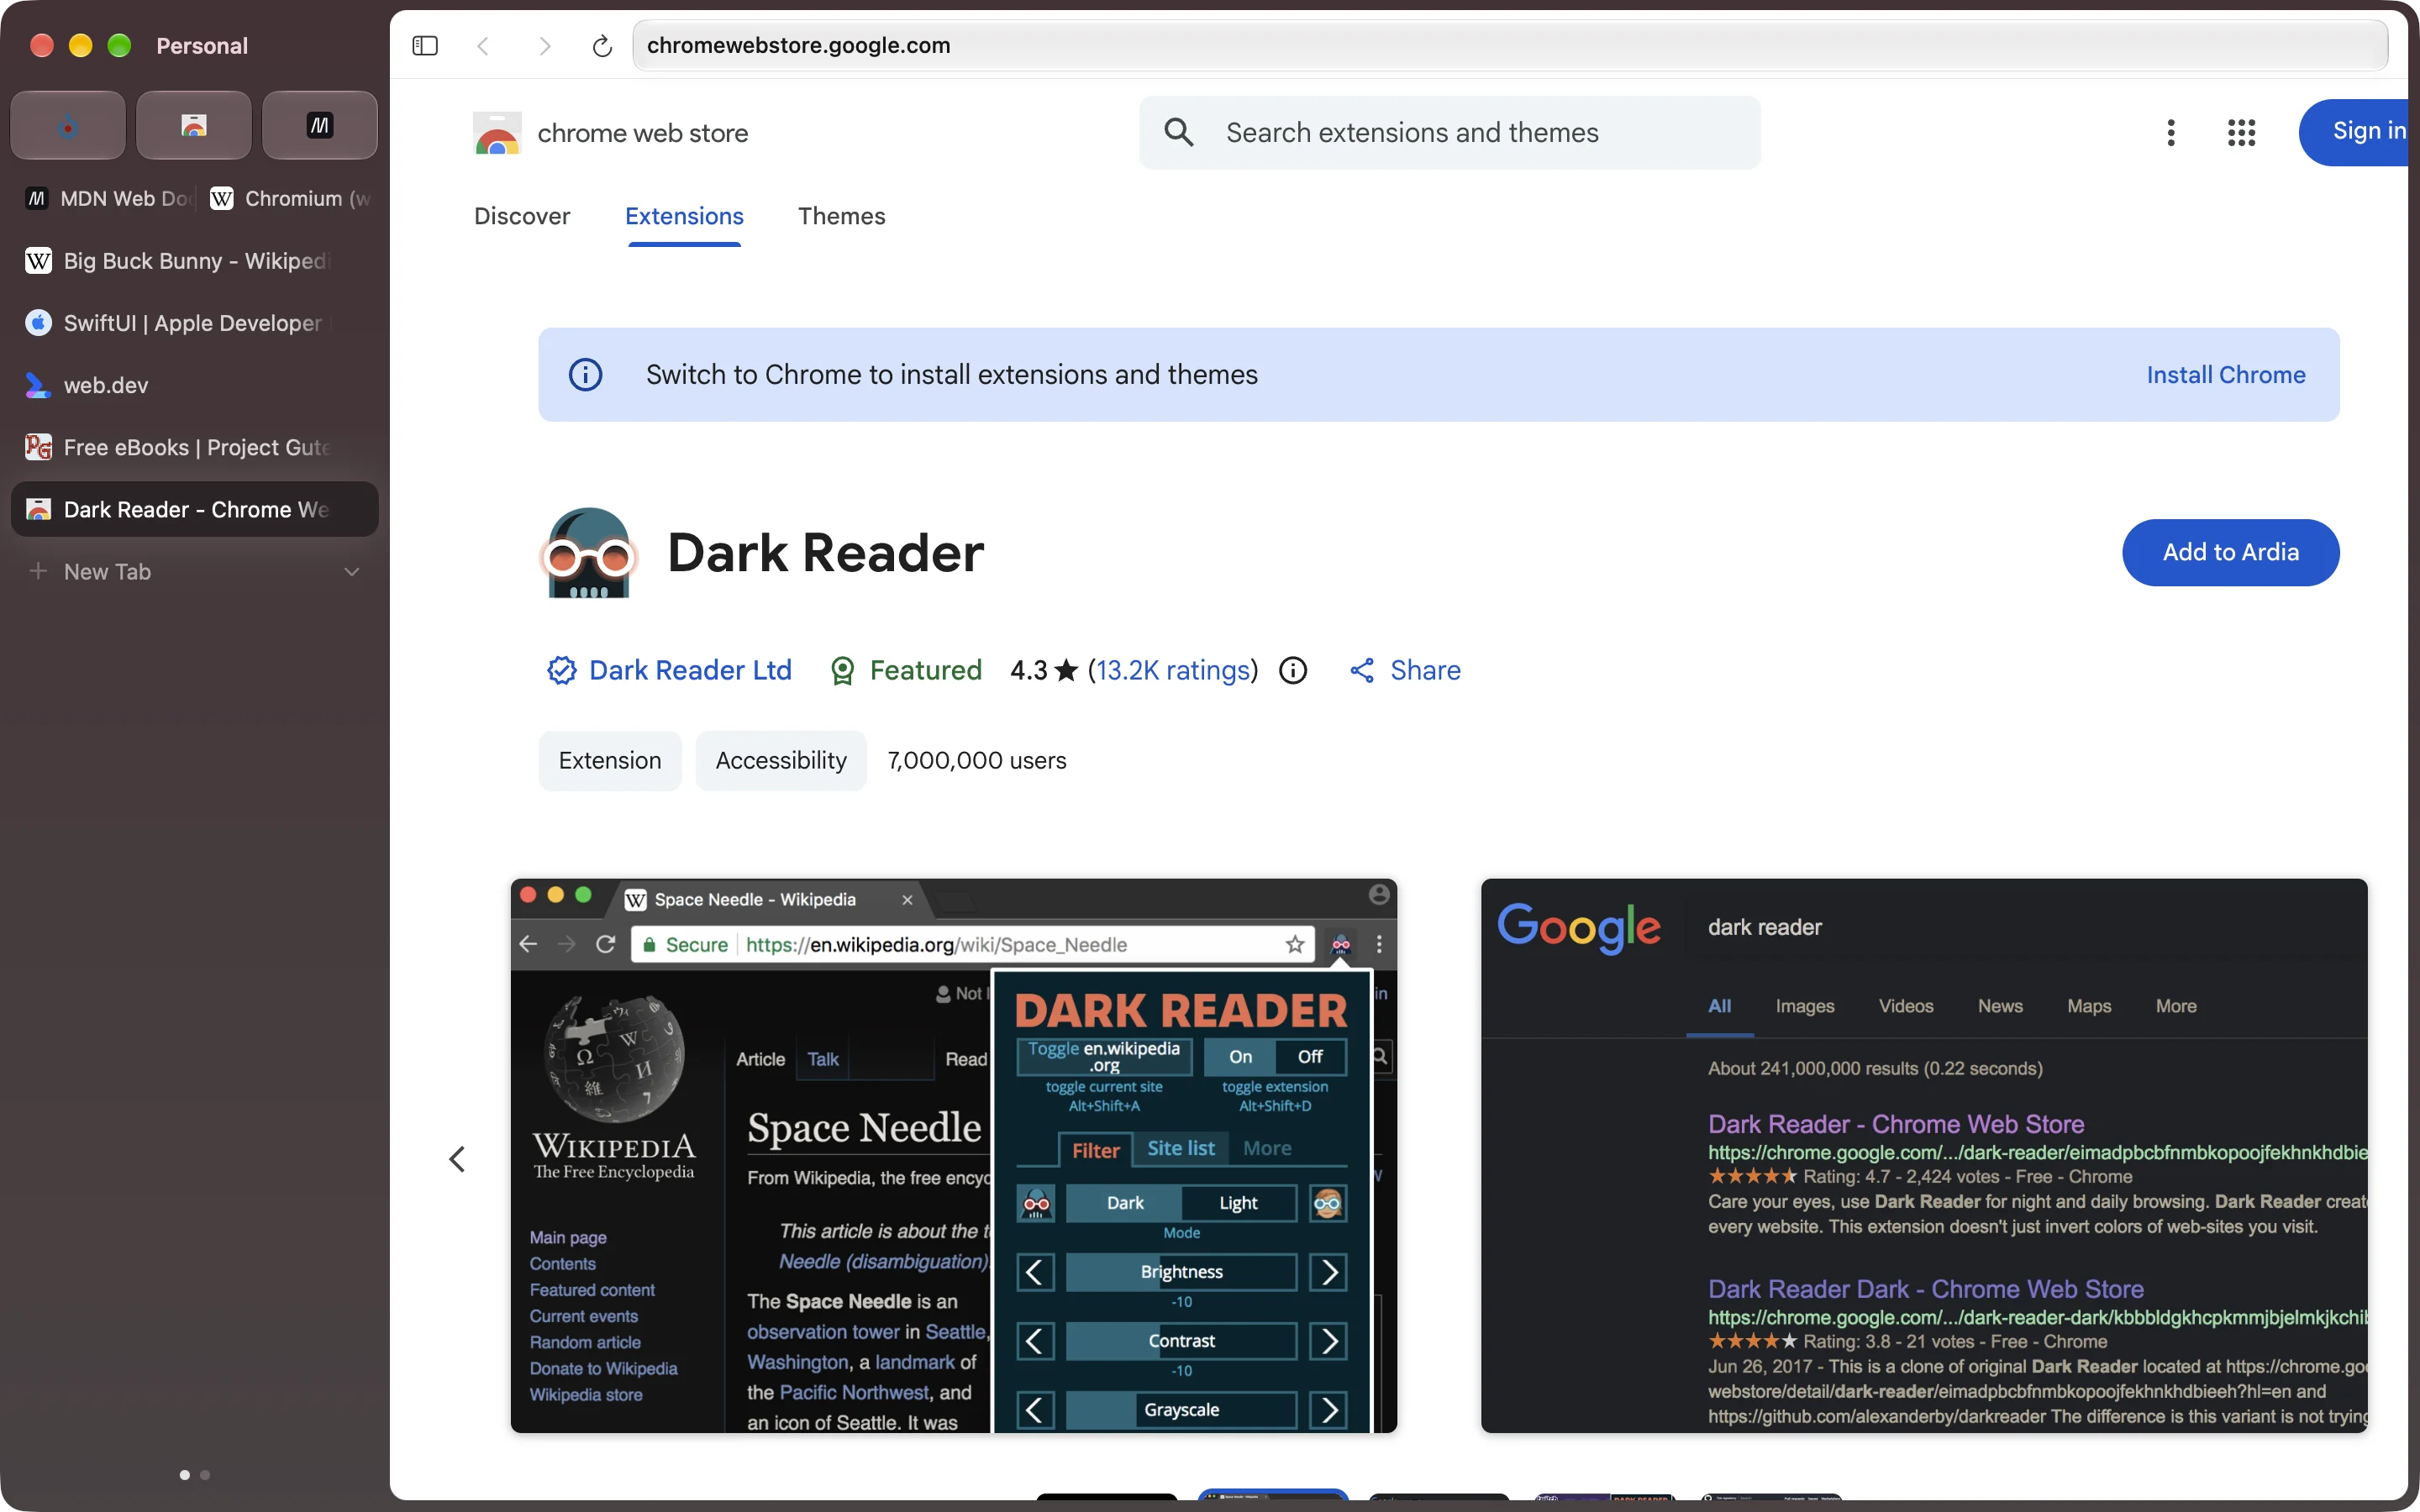Viewport: 2420px width, 1512px height.
Task: Switch to Dark Reader sidebar tab
Action: [x=195, y=509]
